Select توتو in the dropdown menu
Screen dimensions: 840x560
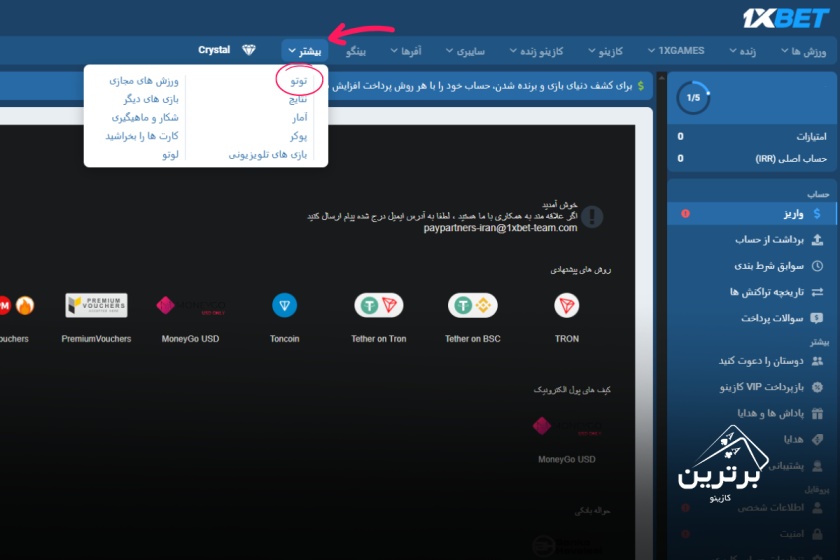click(299, 80)
